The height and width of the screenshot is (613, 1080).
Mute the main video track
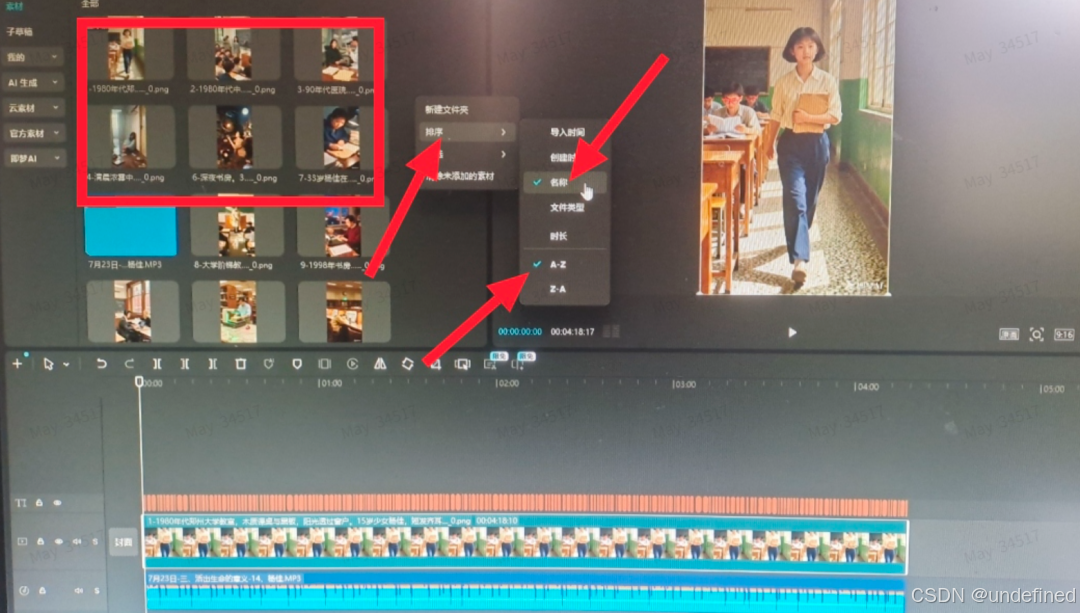(77, 542)
